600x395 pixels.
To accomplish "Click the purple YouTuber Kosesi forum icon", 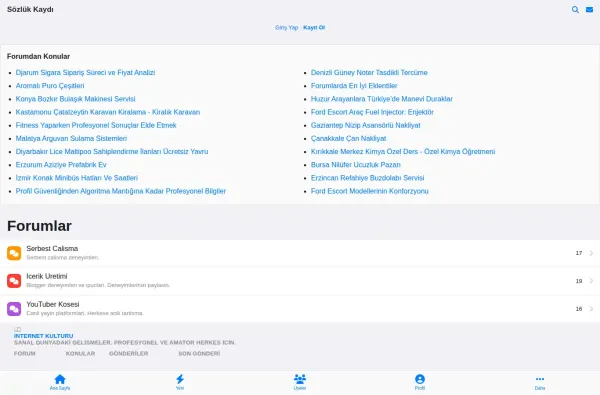I will [14, 309].
